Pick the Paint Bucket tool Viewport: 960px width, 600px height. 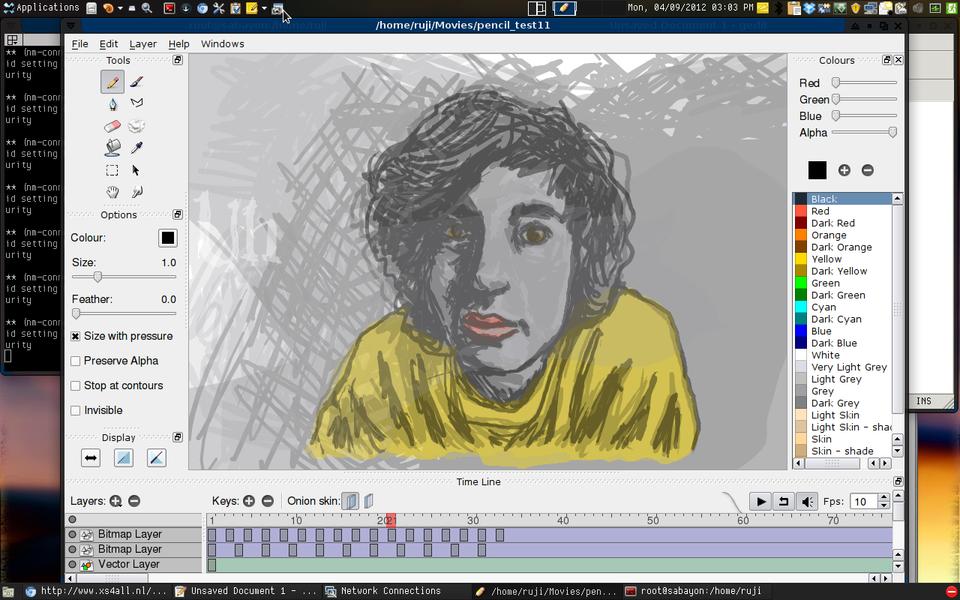(x=112, y=148)
